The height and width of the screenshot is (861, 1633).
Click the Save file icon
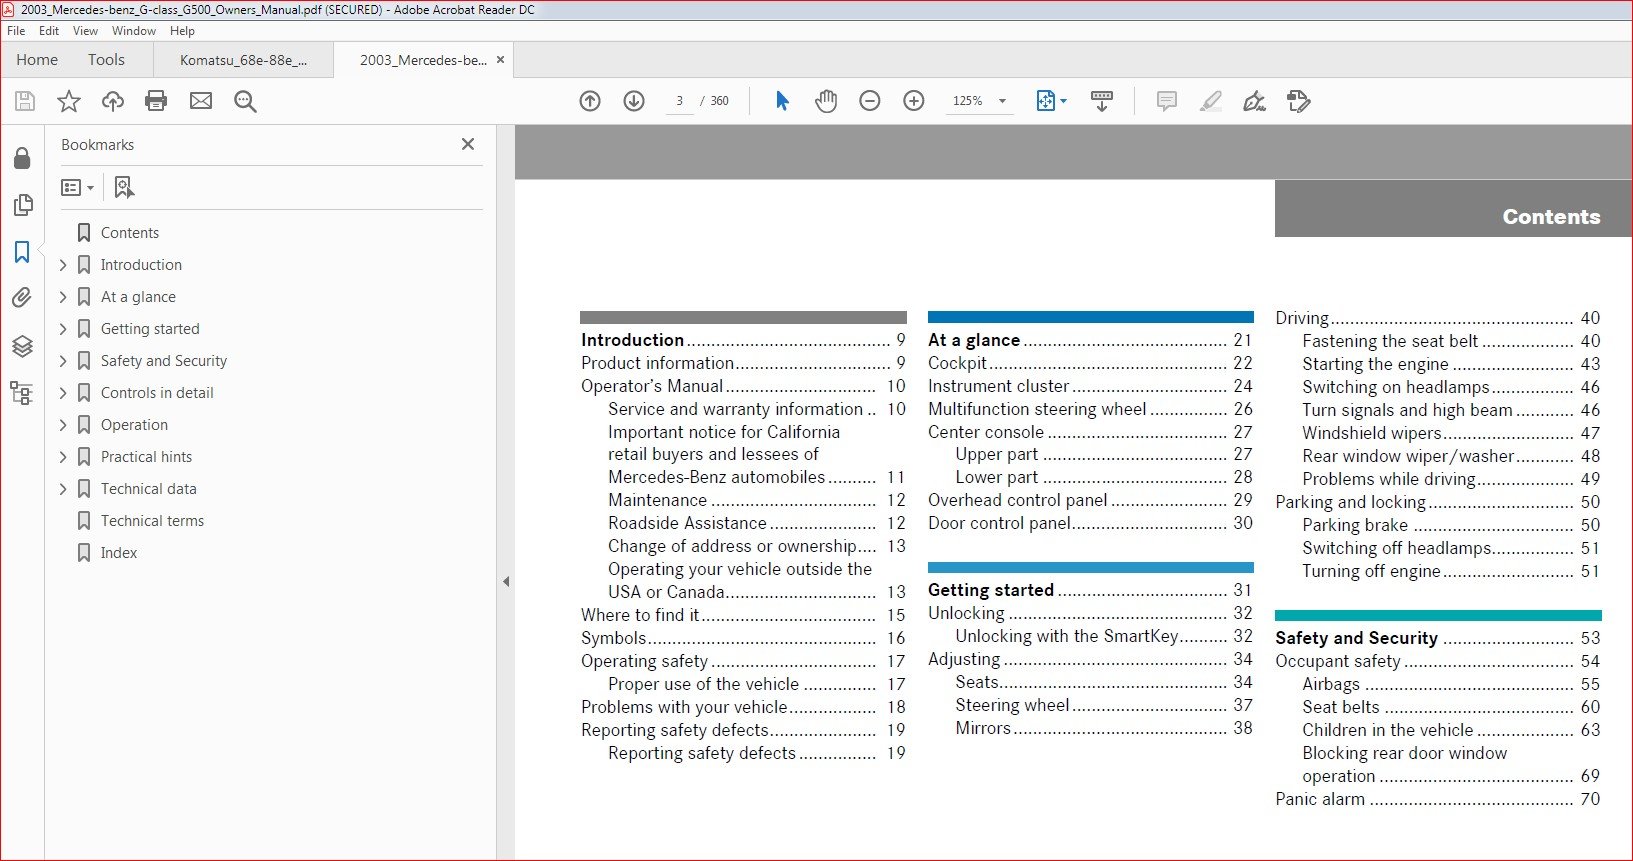tap(25, 101)
